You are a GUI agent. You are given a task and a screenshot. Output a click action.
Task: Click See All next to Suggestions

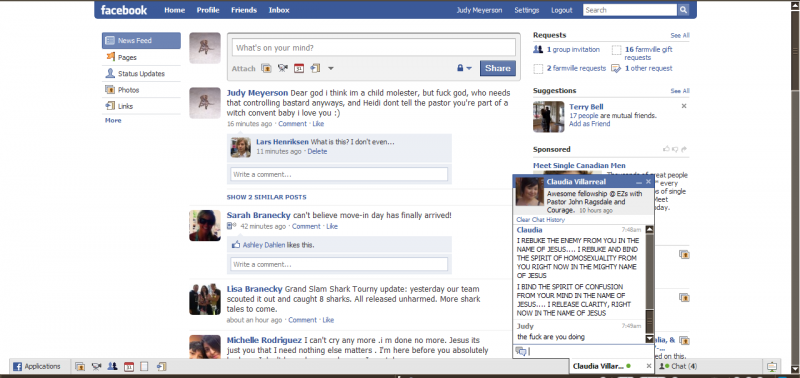tap(680, 91)
